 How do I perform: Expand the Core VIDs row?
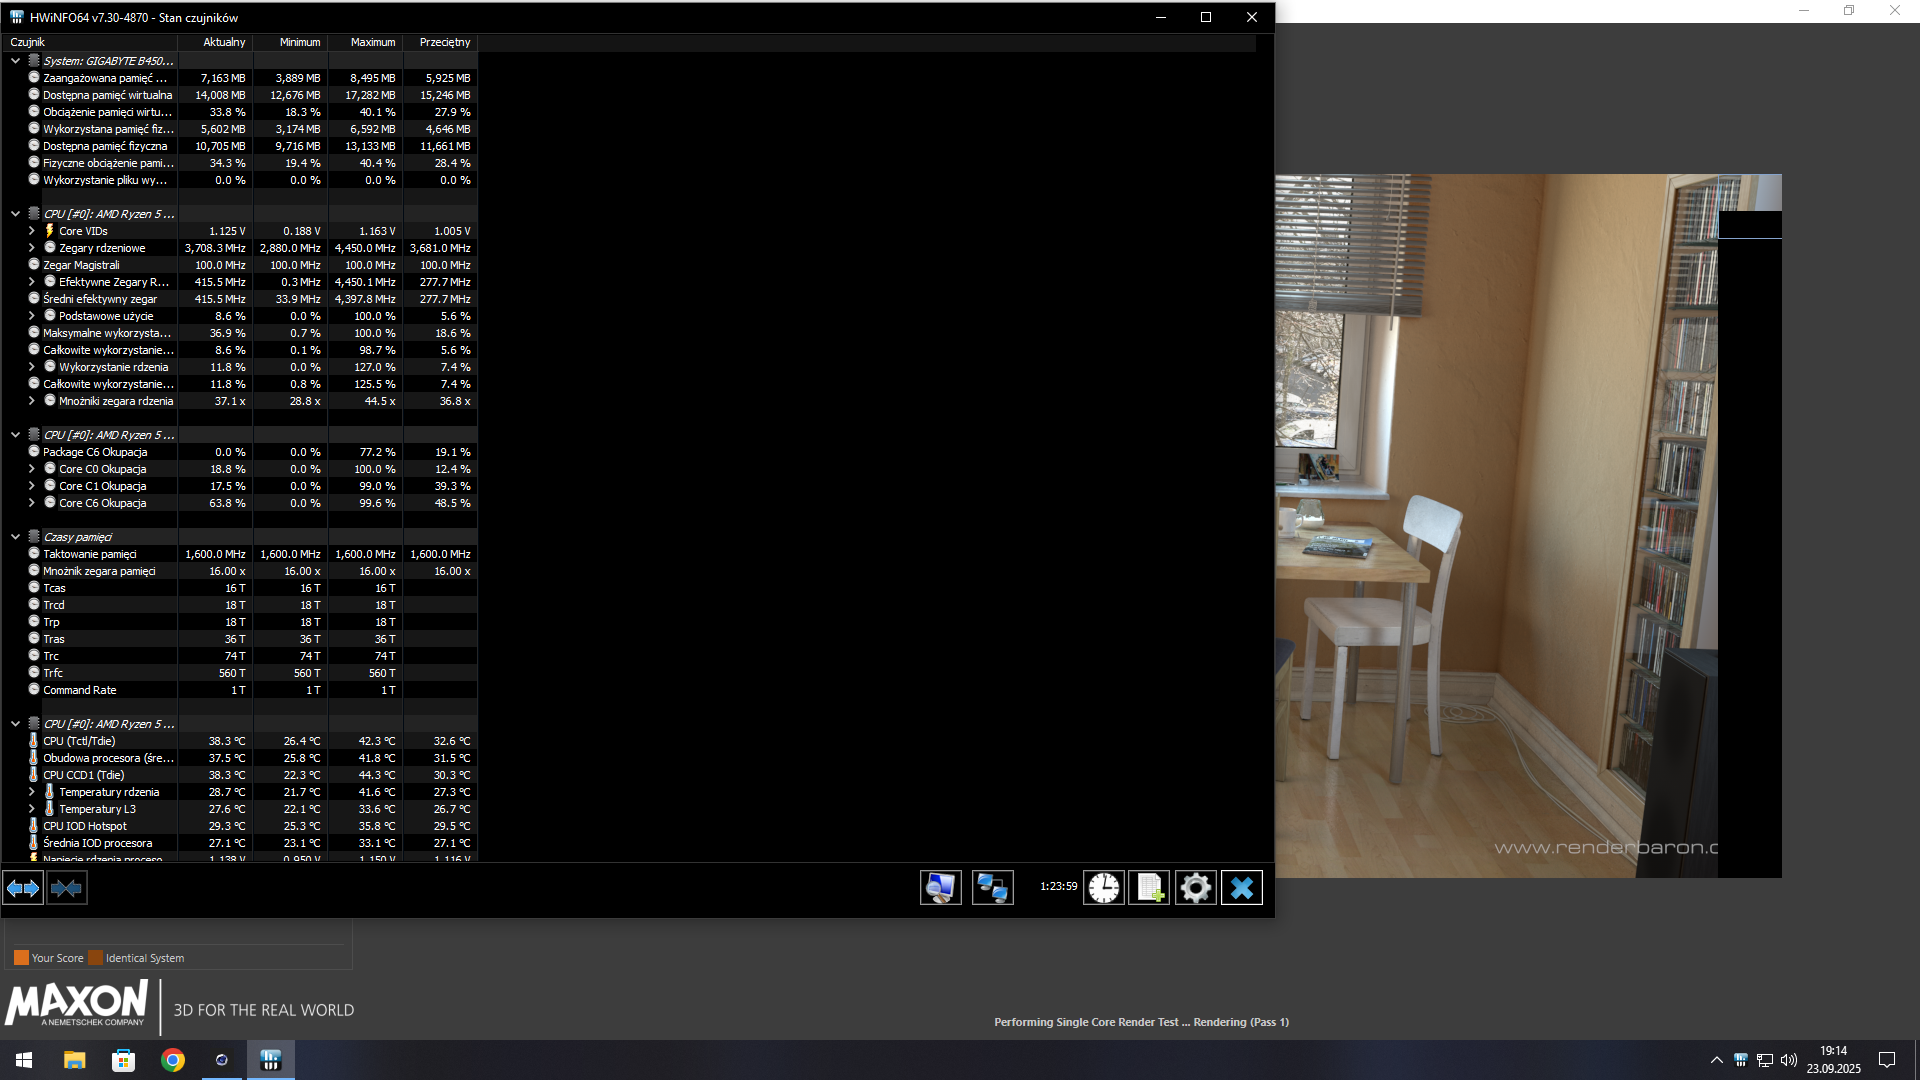pyautogui.click(x=31, y=231)
